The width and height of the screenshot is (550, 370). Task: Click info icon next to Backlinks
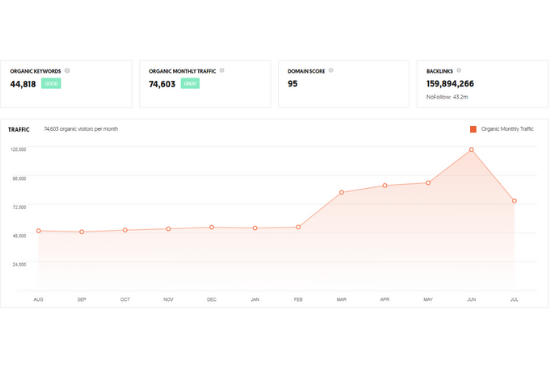tap(459, 70)
